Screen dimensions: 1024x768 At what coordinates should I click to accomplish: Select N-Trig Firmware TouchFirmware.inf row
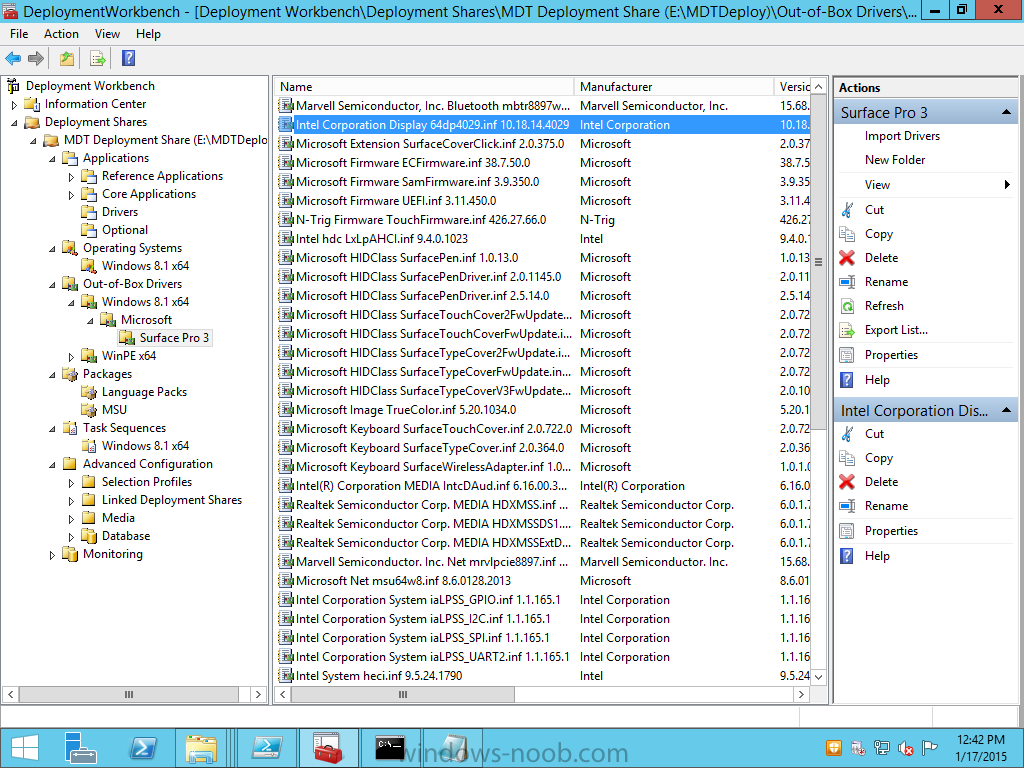point(543,219)
